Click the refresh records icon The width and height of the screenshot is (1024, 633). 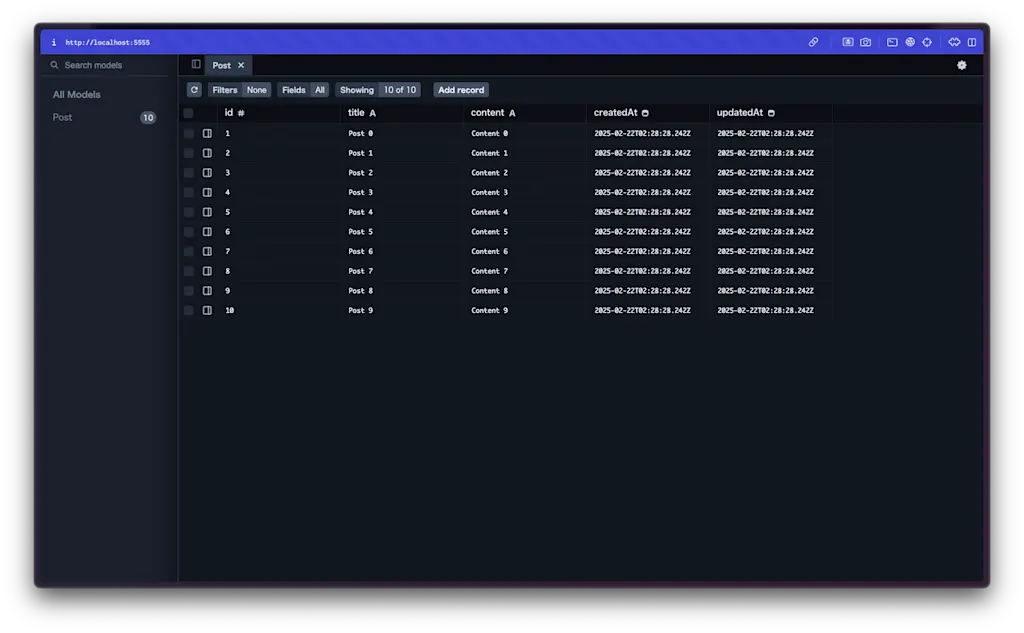click(x=194, y=90)
